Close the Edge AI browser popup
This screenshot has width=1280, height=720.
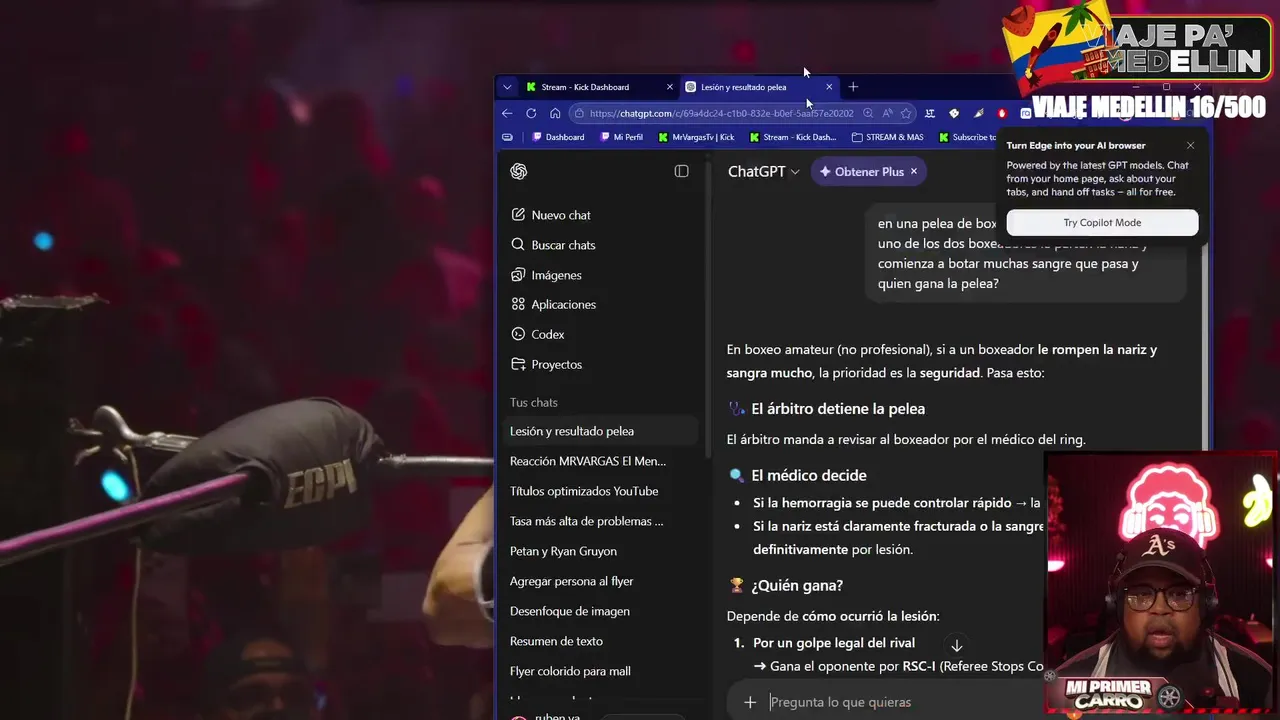coord(1190,146)
